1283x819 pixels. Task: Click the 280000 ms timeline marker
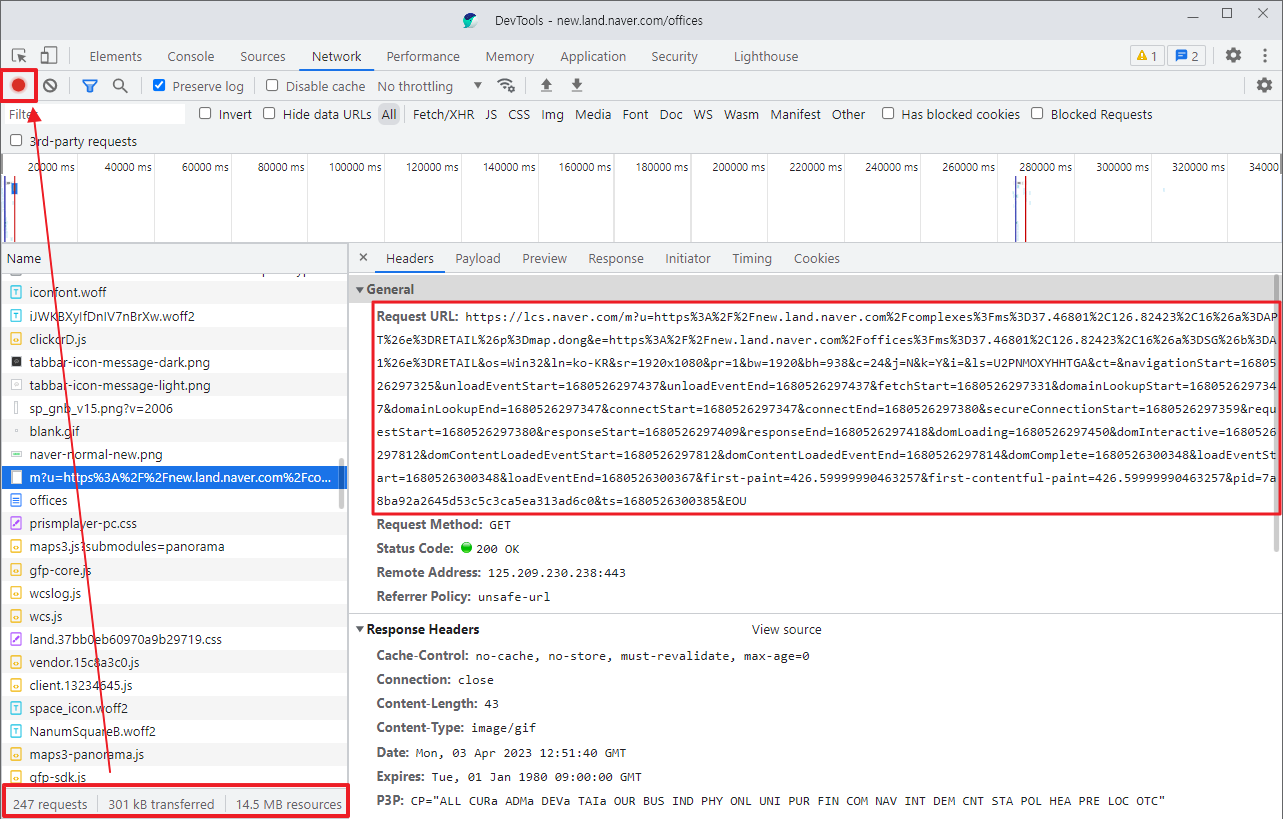point(1045,167)
